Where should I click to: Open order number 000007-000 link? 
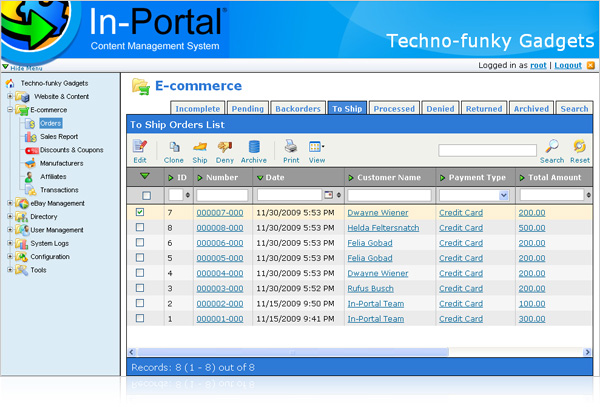pos(220,213)
